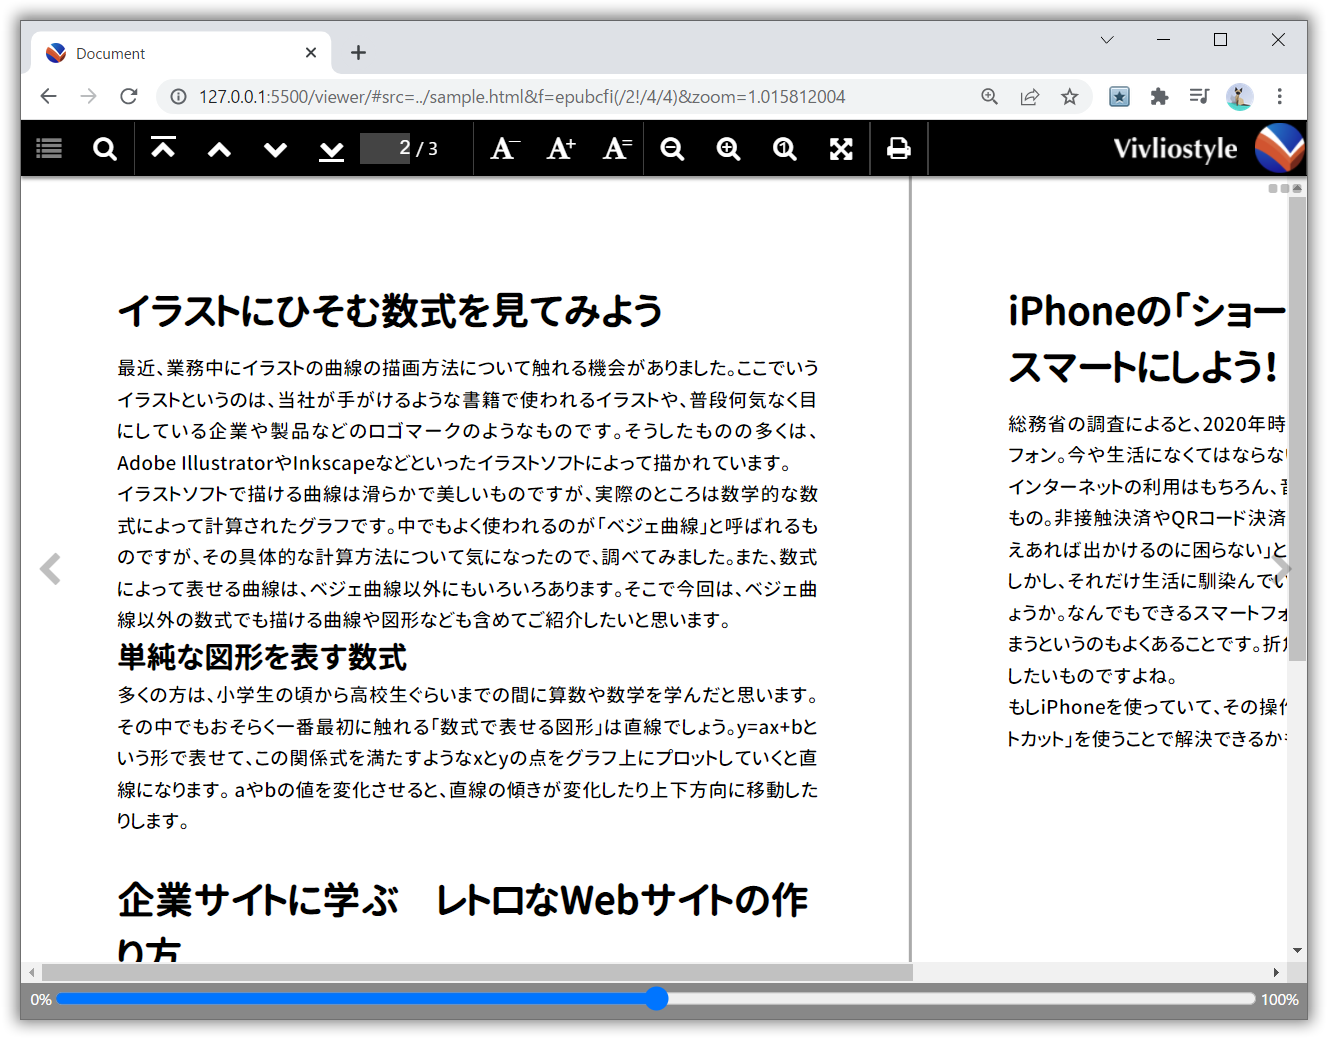
Task: Go to the next spread with right arrow
Action: tap(1284, 568)
